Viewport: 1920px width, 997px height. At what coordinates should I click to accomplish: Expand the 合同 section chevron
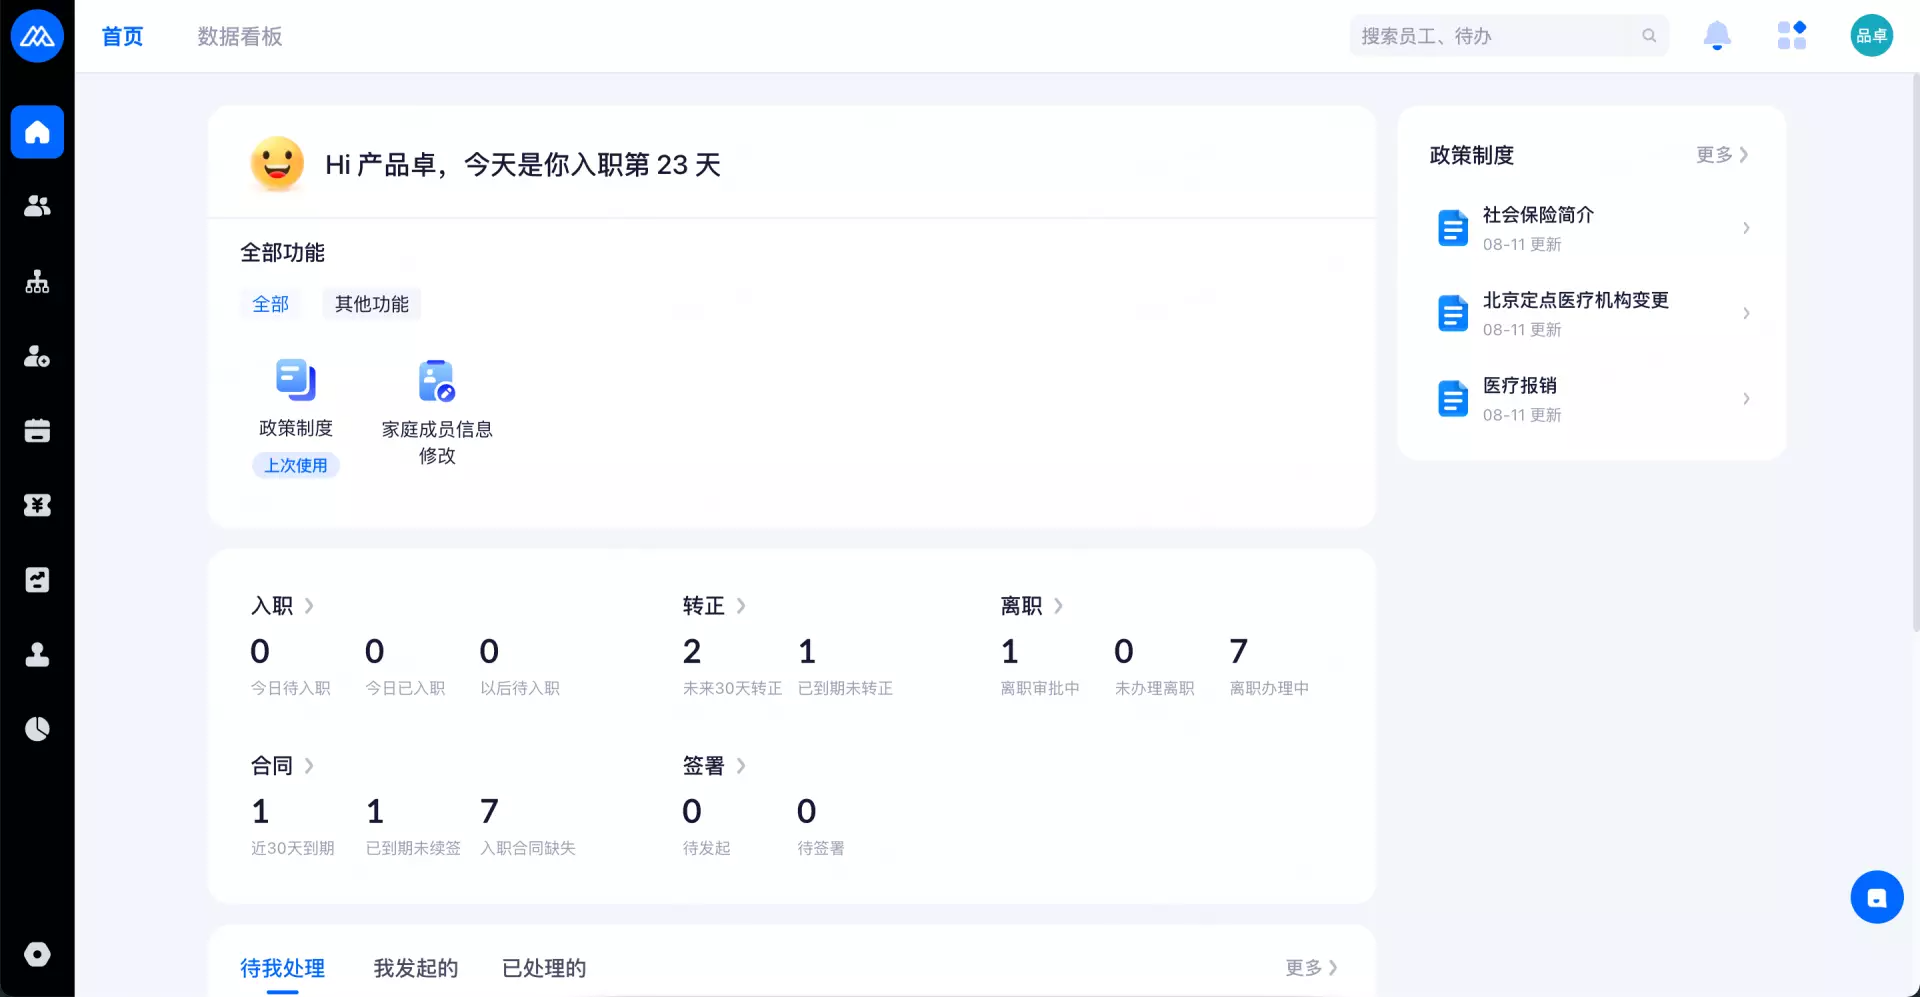click(x=309, y=766)
